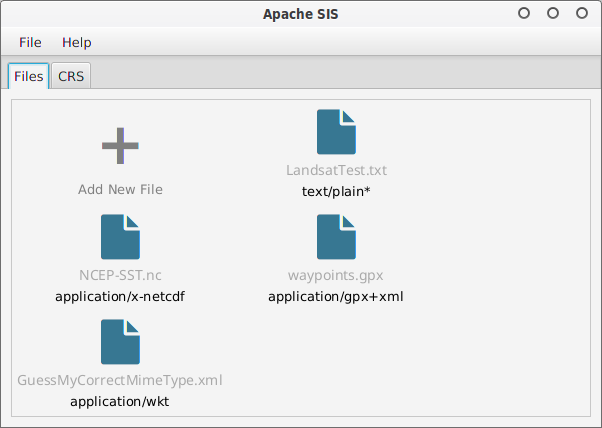Select the NCEP-SST.nc file icon

point(120,237)
